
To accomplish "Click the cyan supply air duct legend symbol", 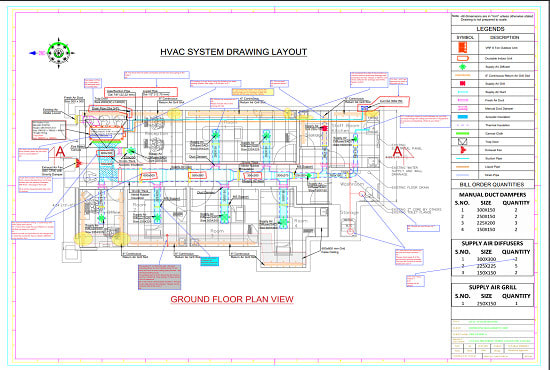I will coord(463,92).
